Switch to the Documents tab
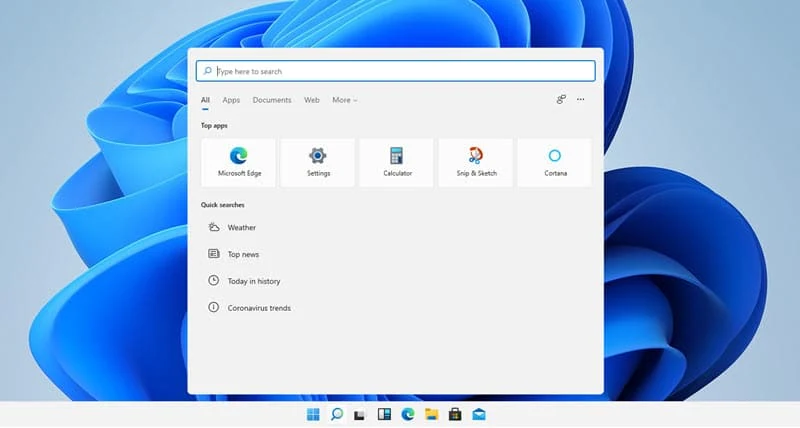This screenshot has width=800, height=428. click(272, 100)
